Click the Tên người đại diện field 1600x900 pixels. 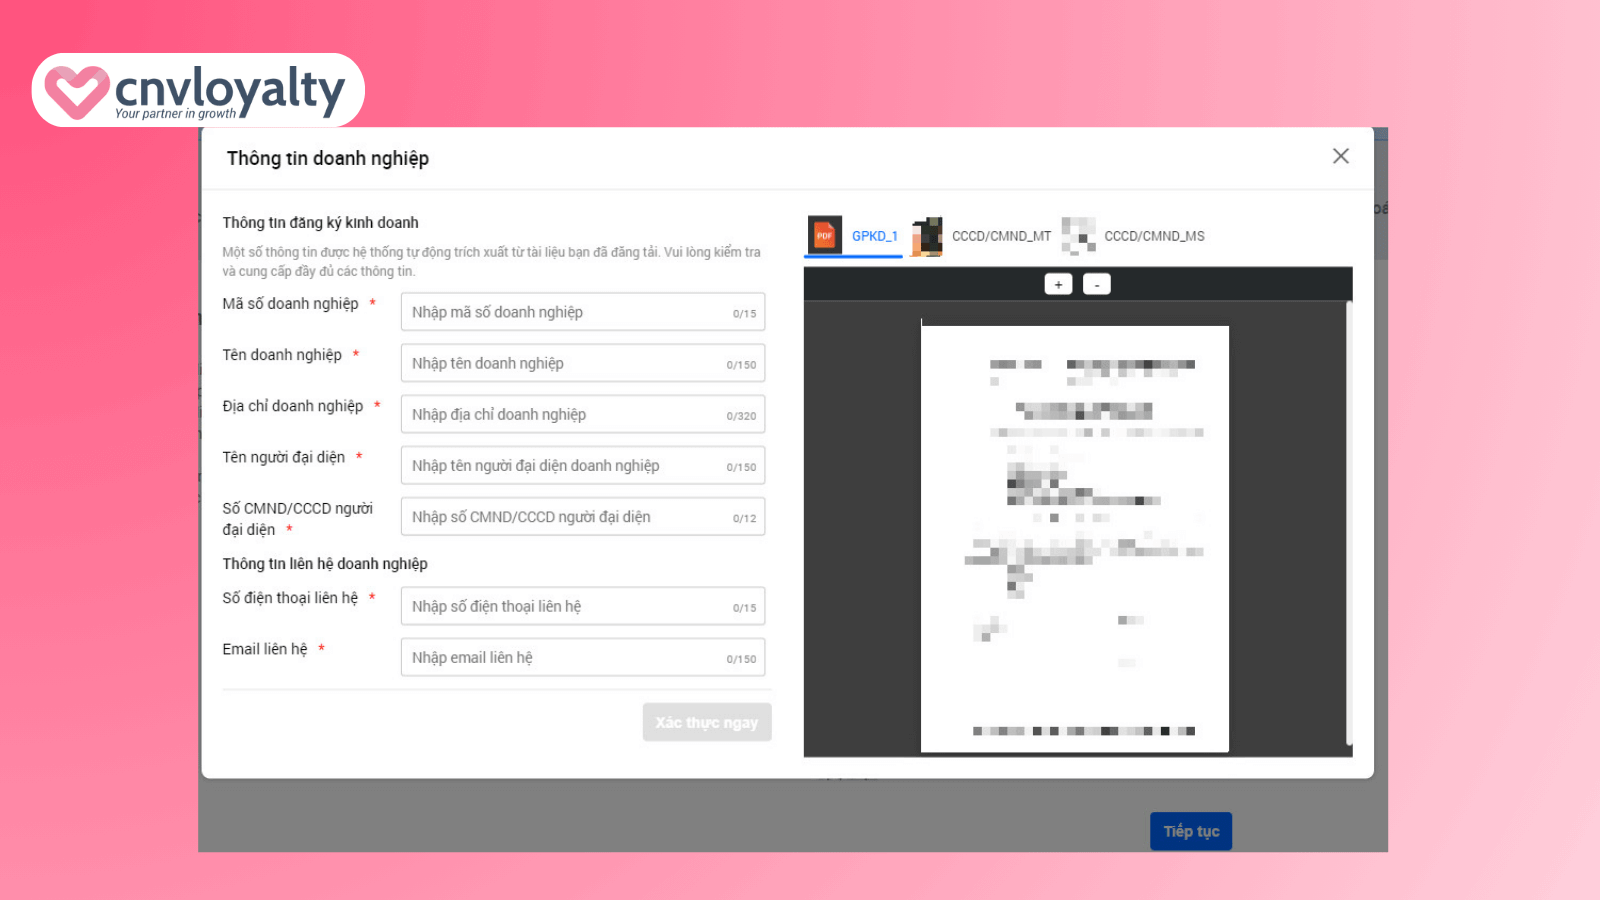567,466
